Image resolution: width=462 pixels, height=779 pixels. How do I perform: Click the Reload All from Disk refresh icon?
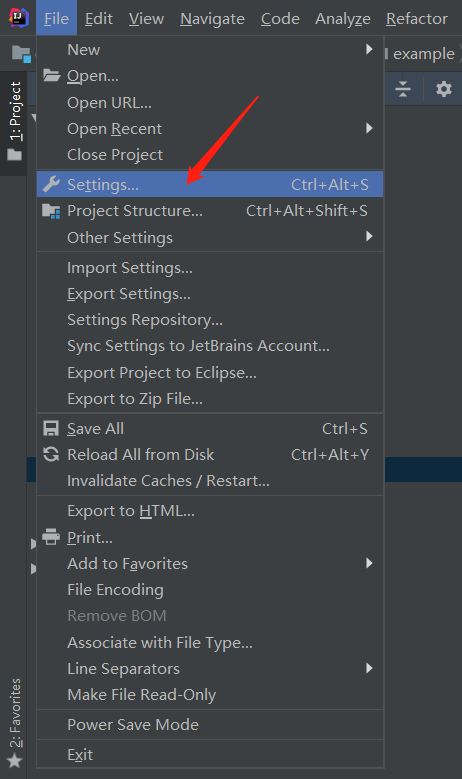coord(51,454)
